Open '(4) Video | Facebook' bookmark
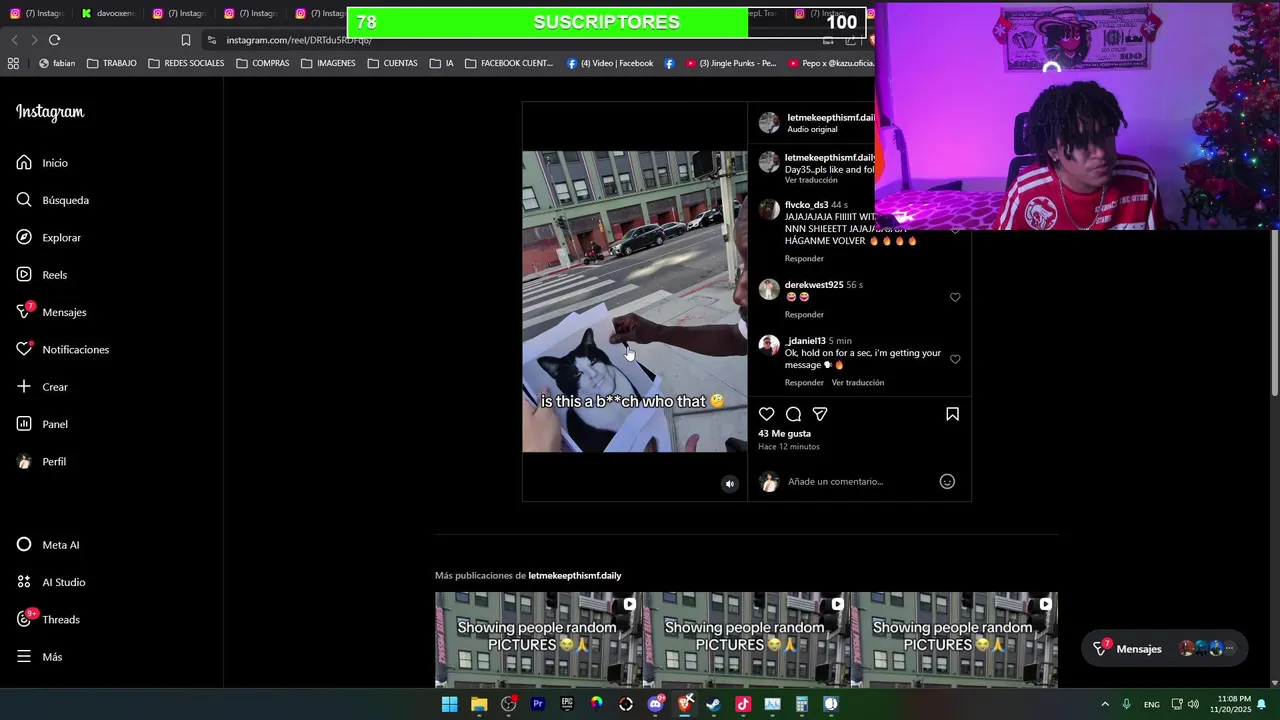 (609, 63)
